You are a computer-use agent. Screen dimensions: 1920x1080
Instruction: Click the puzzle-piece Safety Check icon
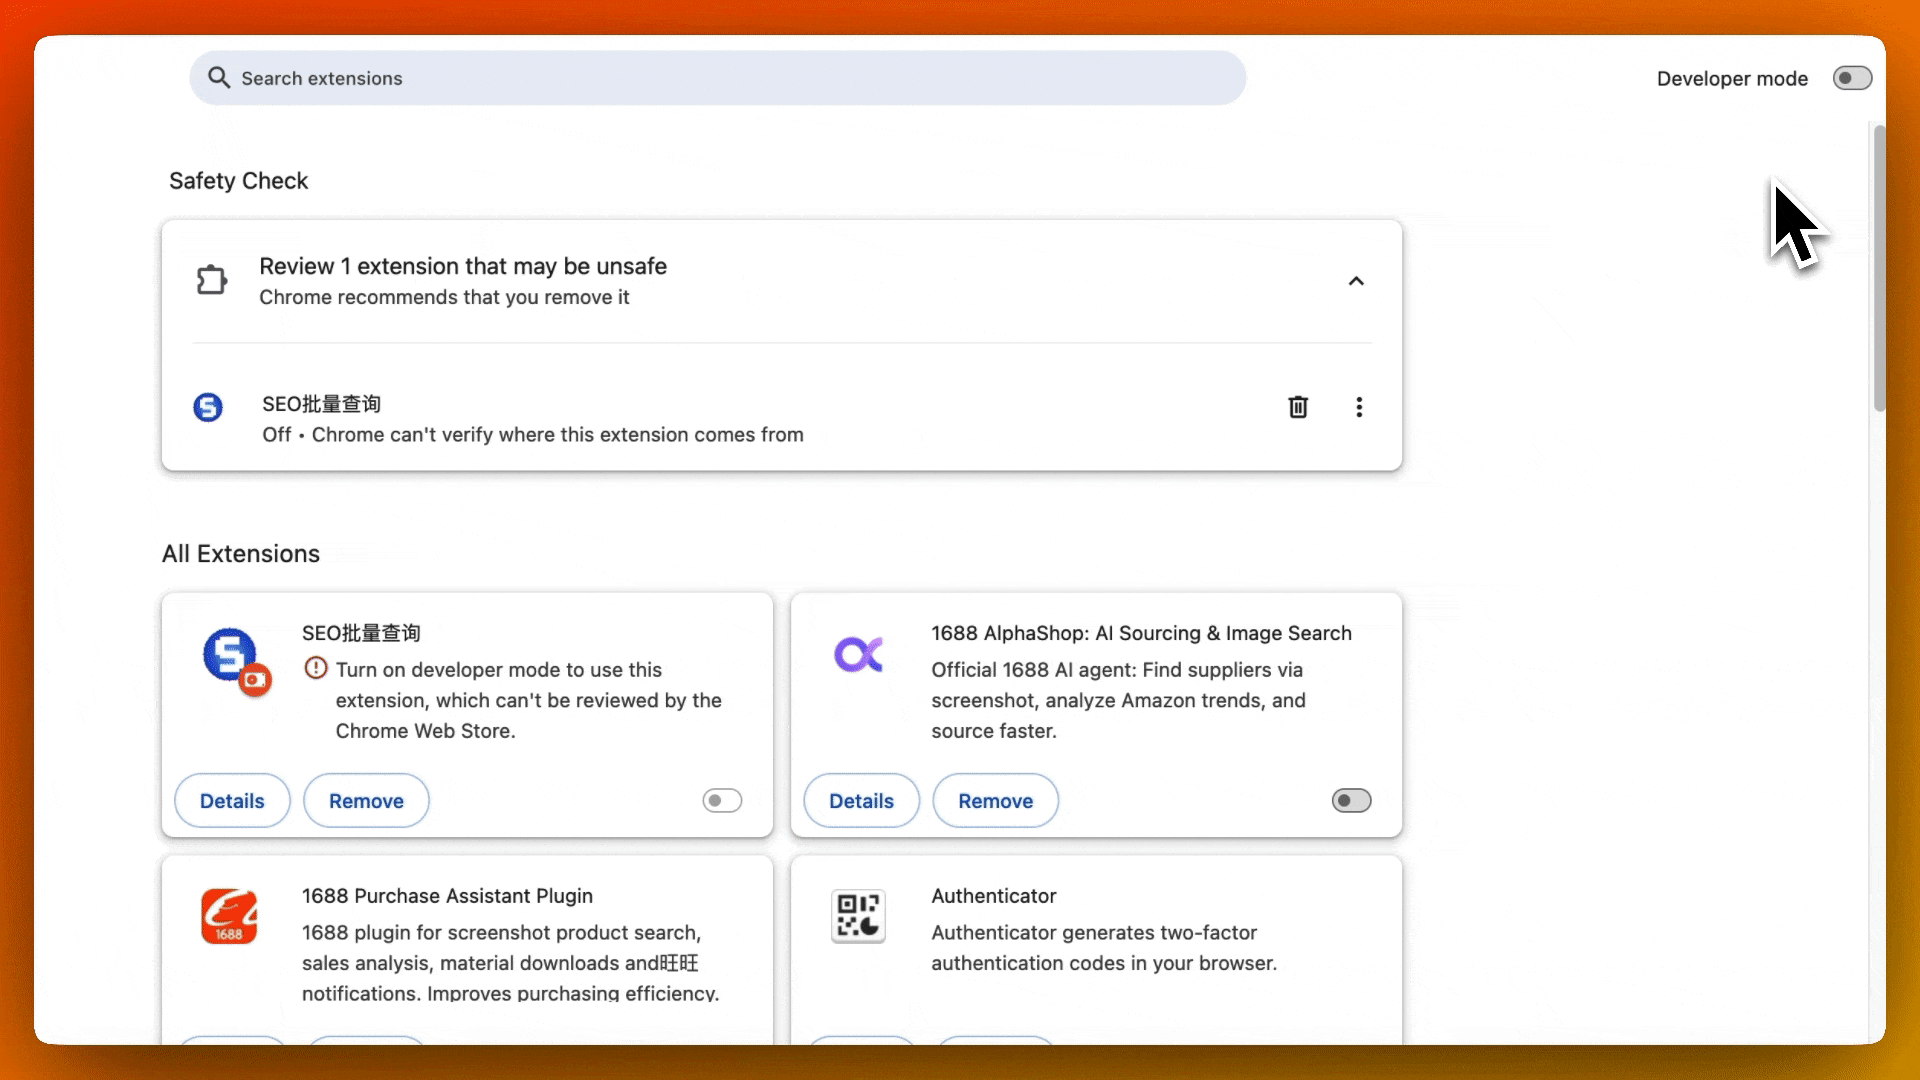[211, 280]
